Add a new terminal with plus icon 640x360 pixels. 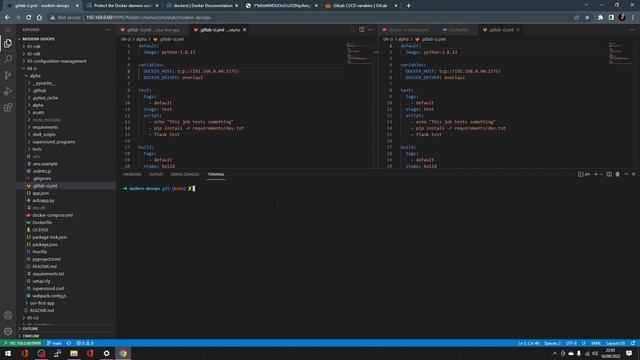click(x=596, y=174)
